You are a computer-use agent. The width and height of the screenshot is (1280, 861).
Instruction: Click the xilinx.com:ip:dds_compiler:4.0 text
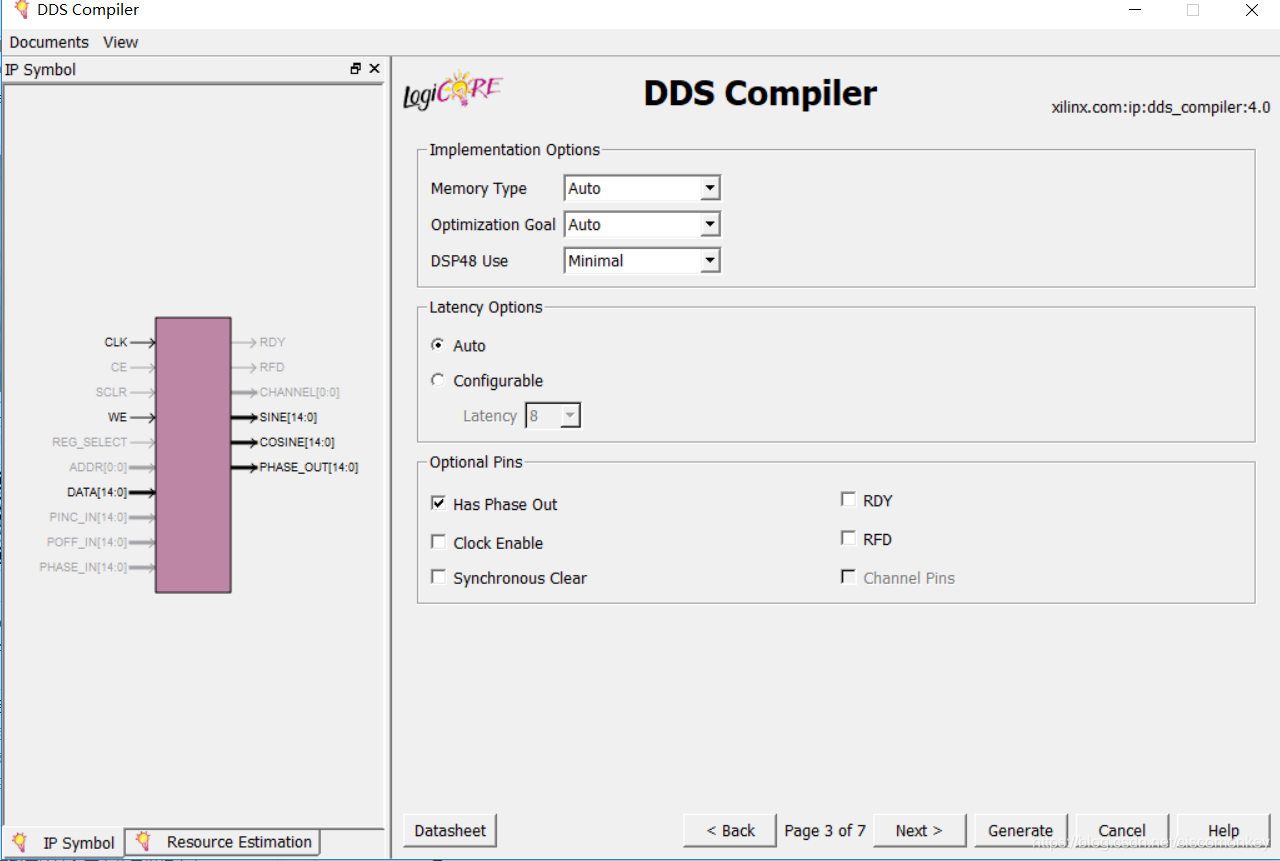coord(1161,107)
